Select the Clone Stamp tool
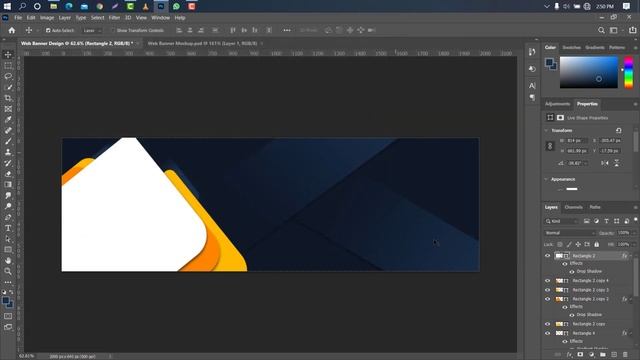The width and height of the screenshot is (640, 360). coord(8,152)
